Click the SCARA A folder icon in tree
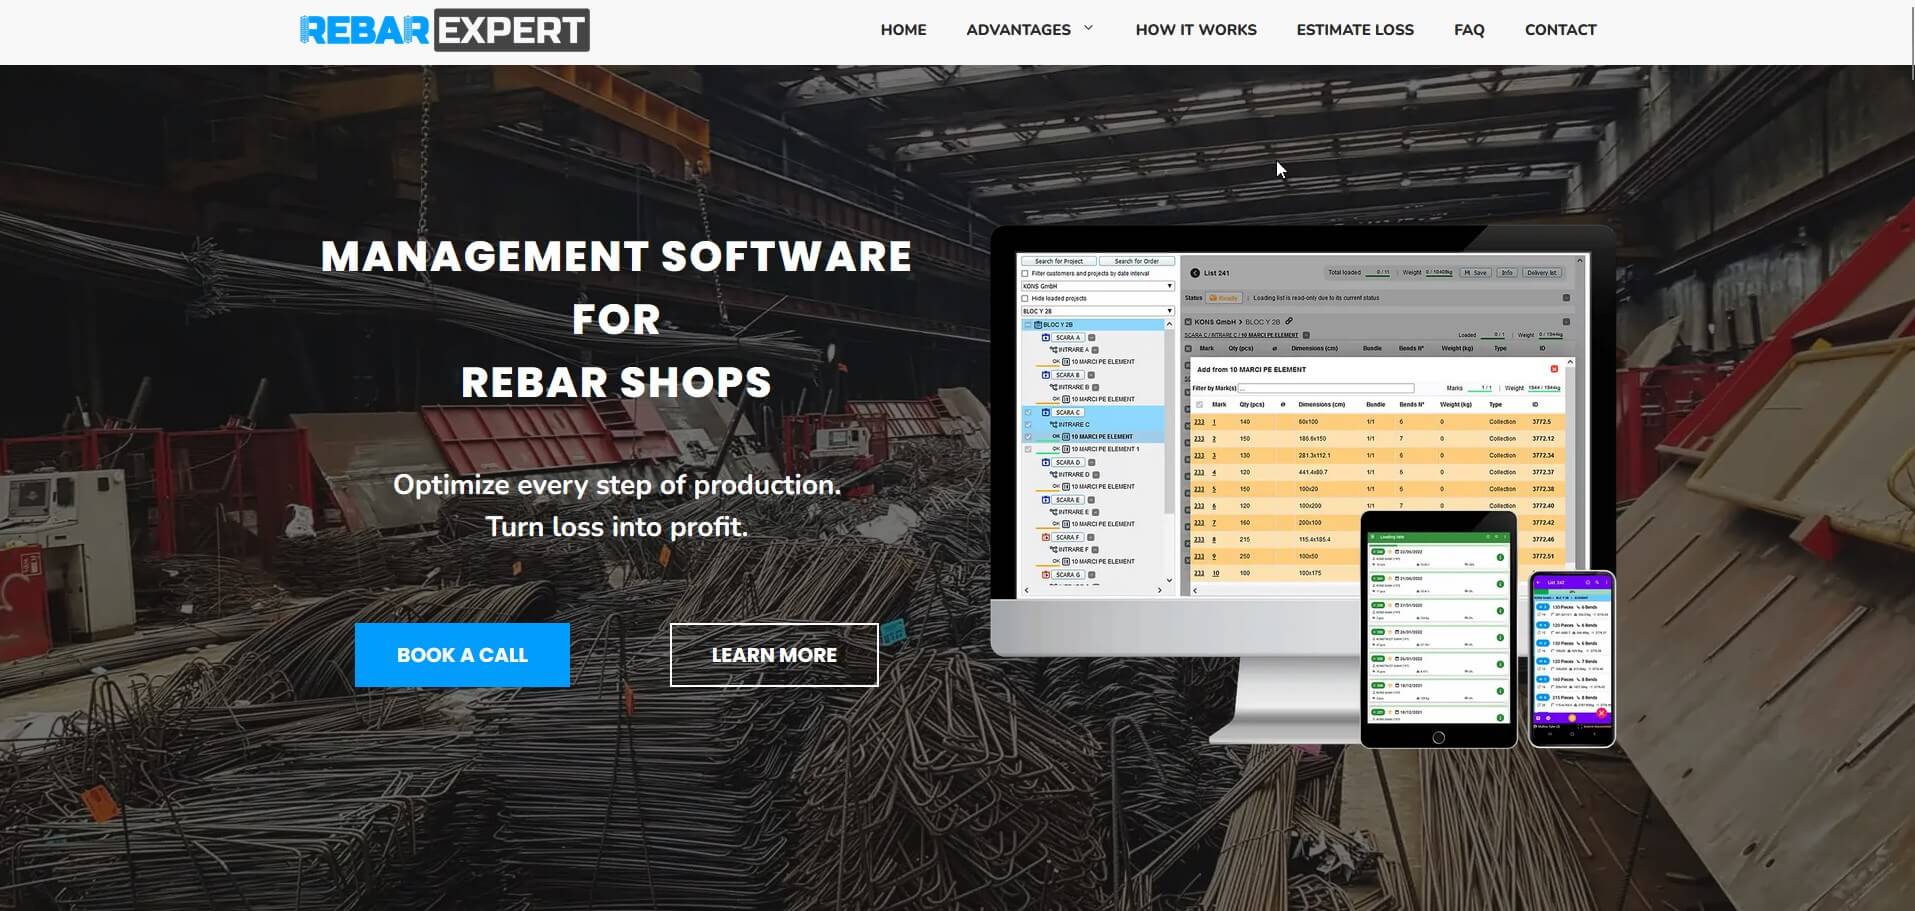The width and height of the screenshot is (1915, 911). (x=1046, y=338)
